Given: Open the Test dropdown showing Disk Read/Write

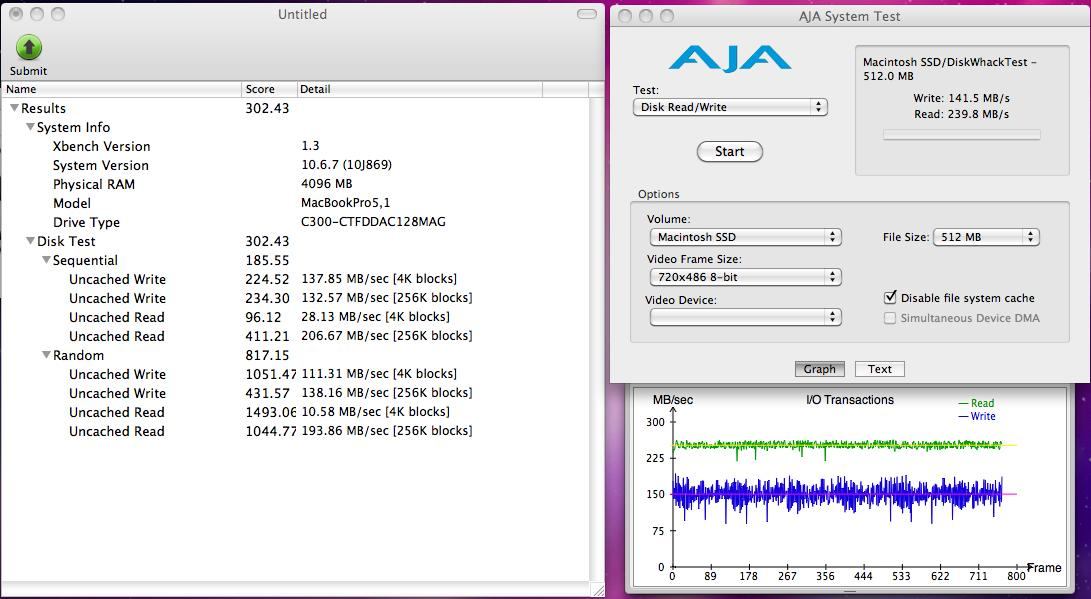Looking at the screenshot, I should click(x=730, y=107).
